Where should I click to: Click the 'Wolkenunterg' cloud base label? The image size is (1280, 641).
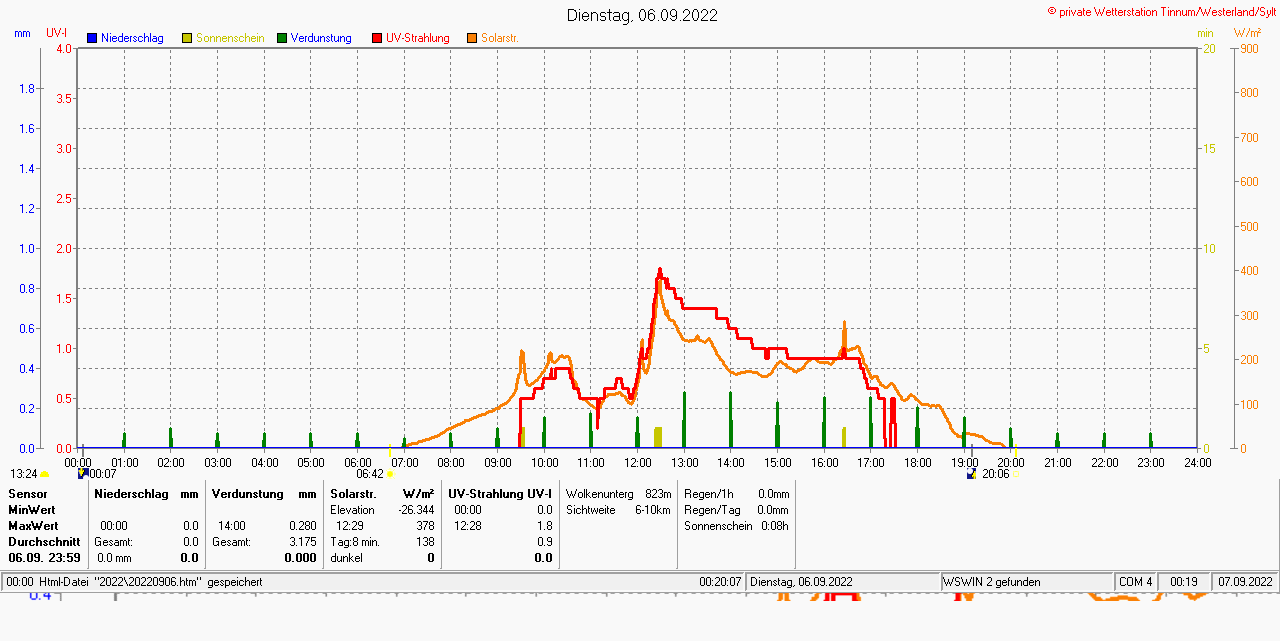[600, 494]
